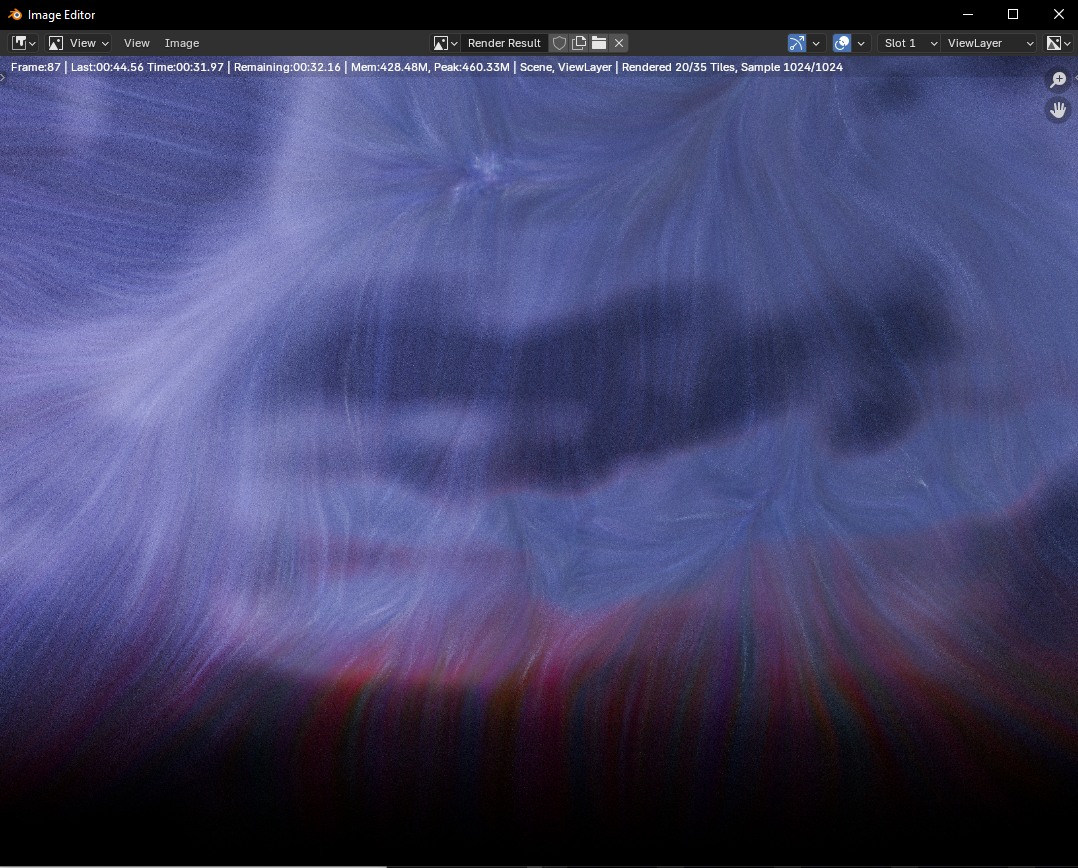
Task: Toggle the overlays display button
Action: (x=842, y=43)
